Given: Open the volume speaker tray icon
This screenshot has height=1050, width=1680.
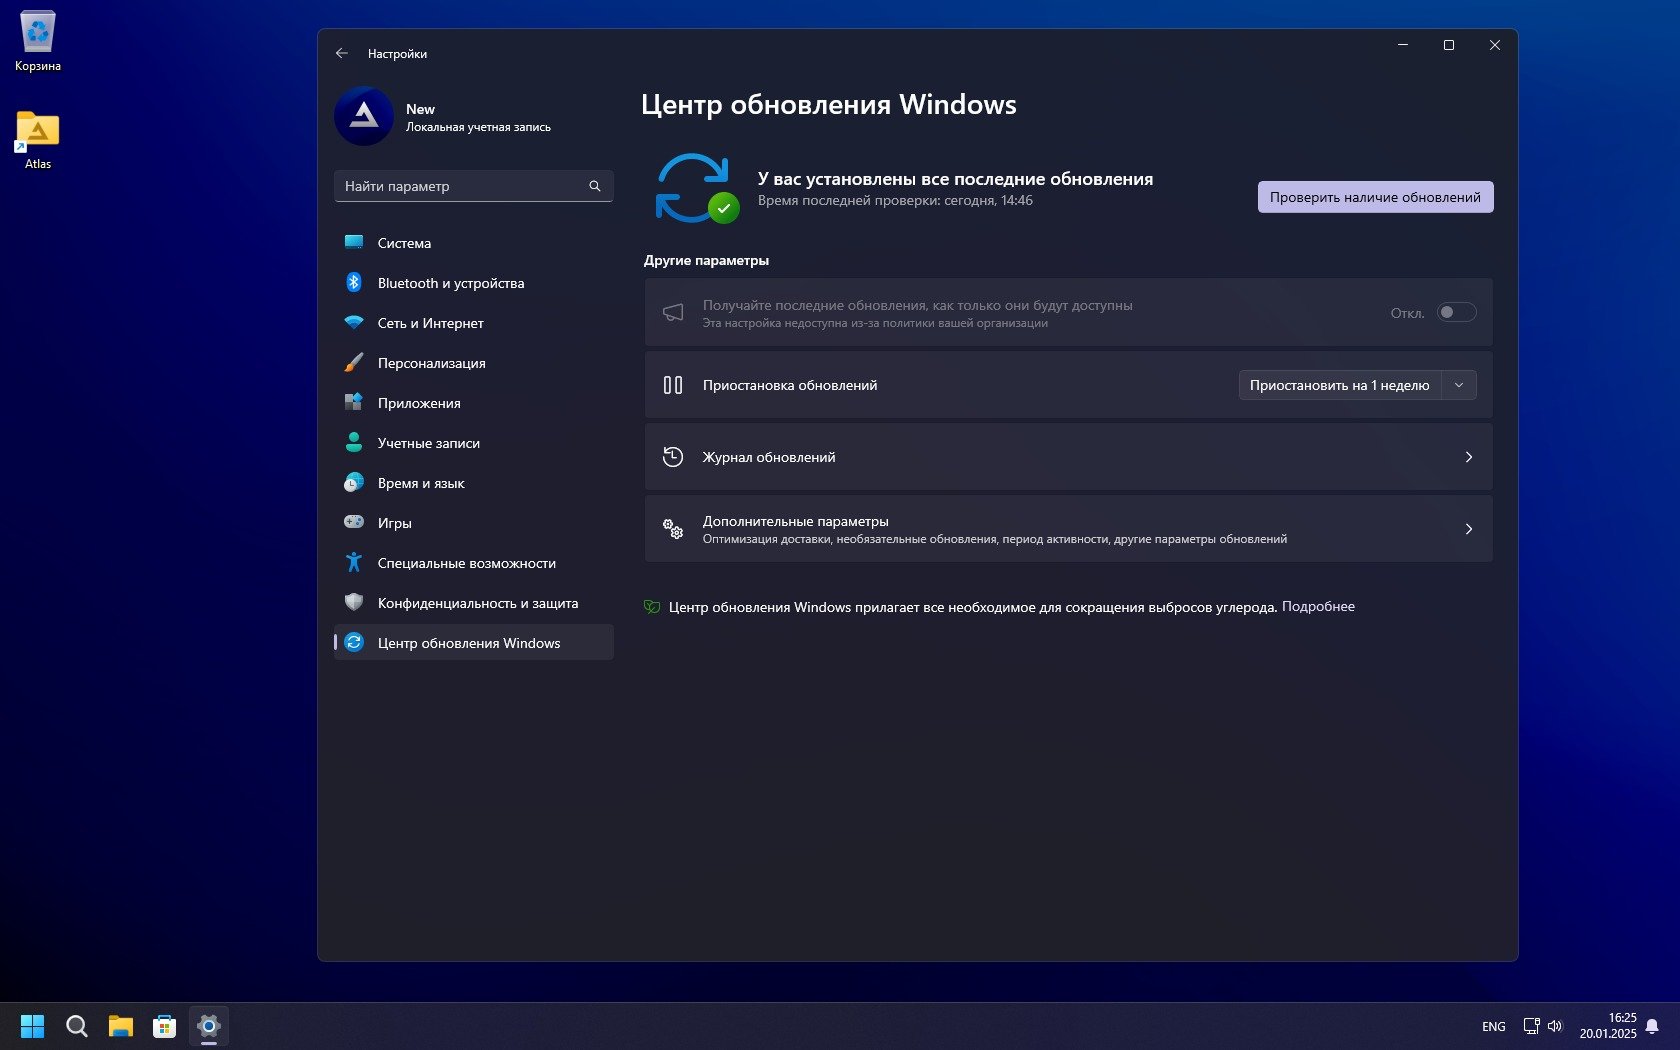Looking at the screenshot, I should click(1555, 1026).
